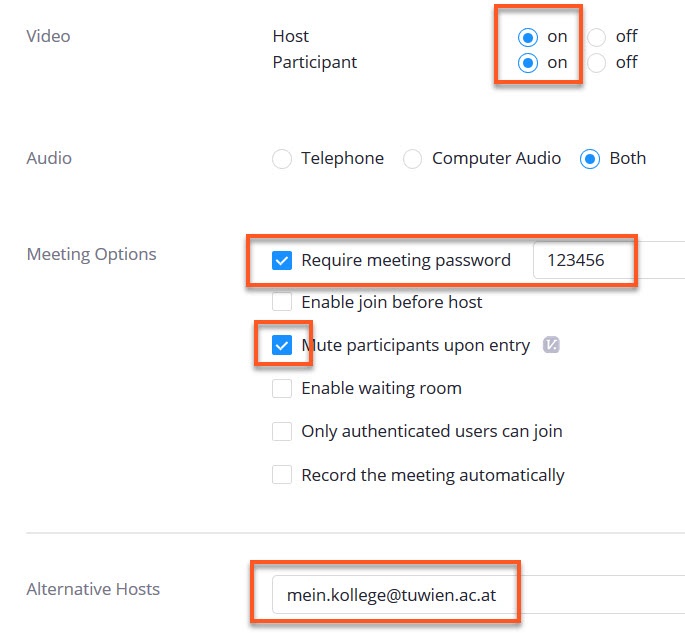Select Host video off
685x633 pixels.
596,37
